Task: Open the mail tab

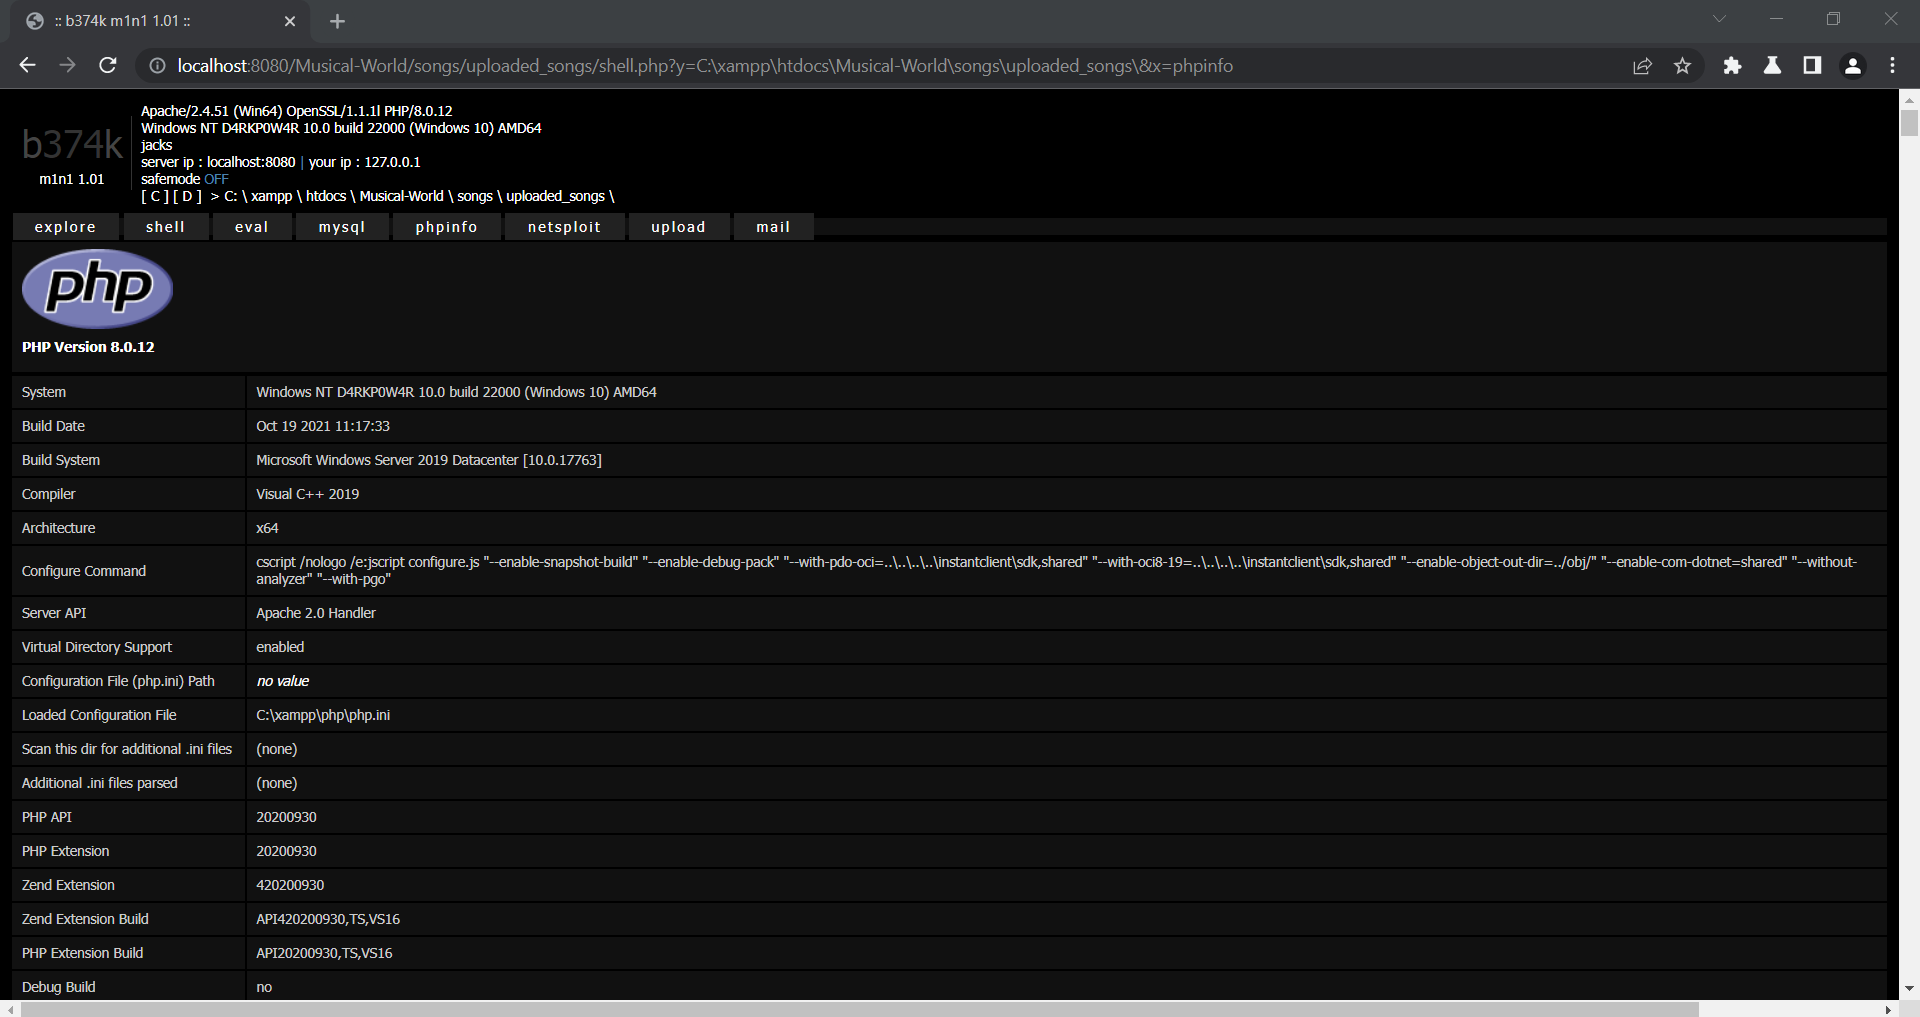Action: (773, 227)
